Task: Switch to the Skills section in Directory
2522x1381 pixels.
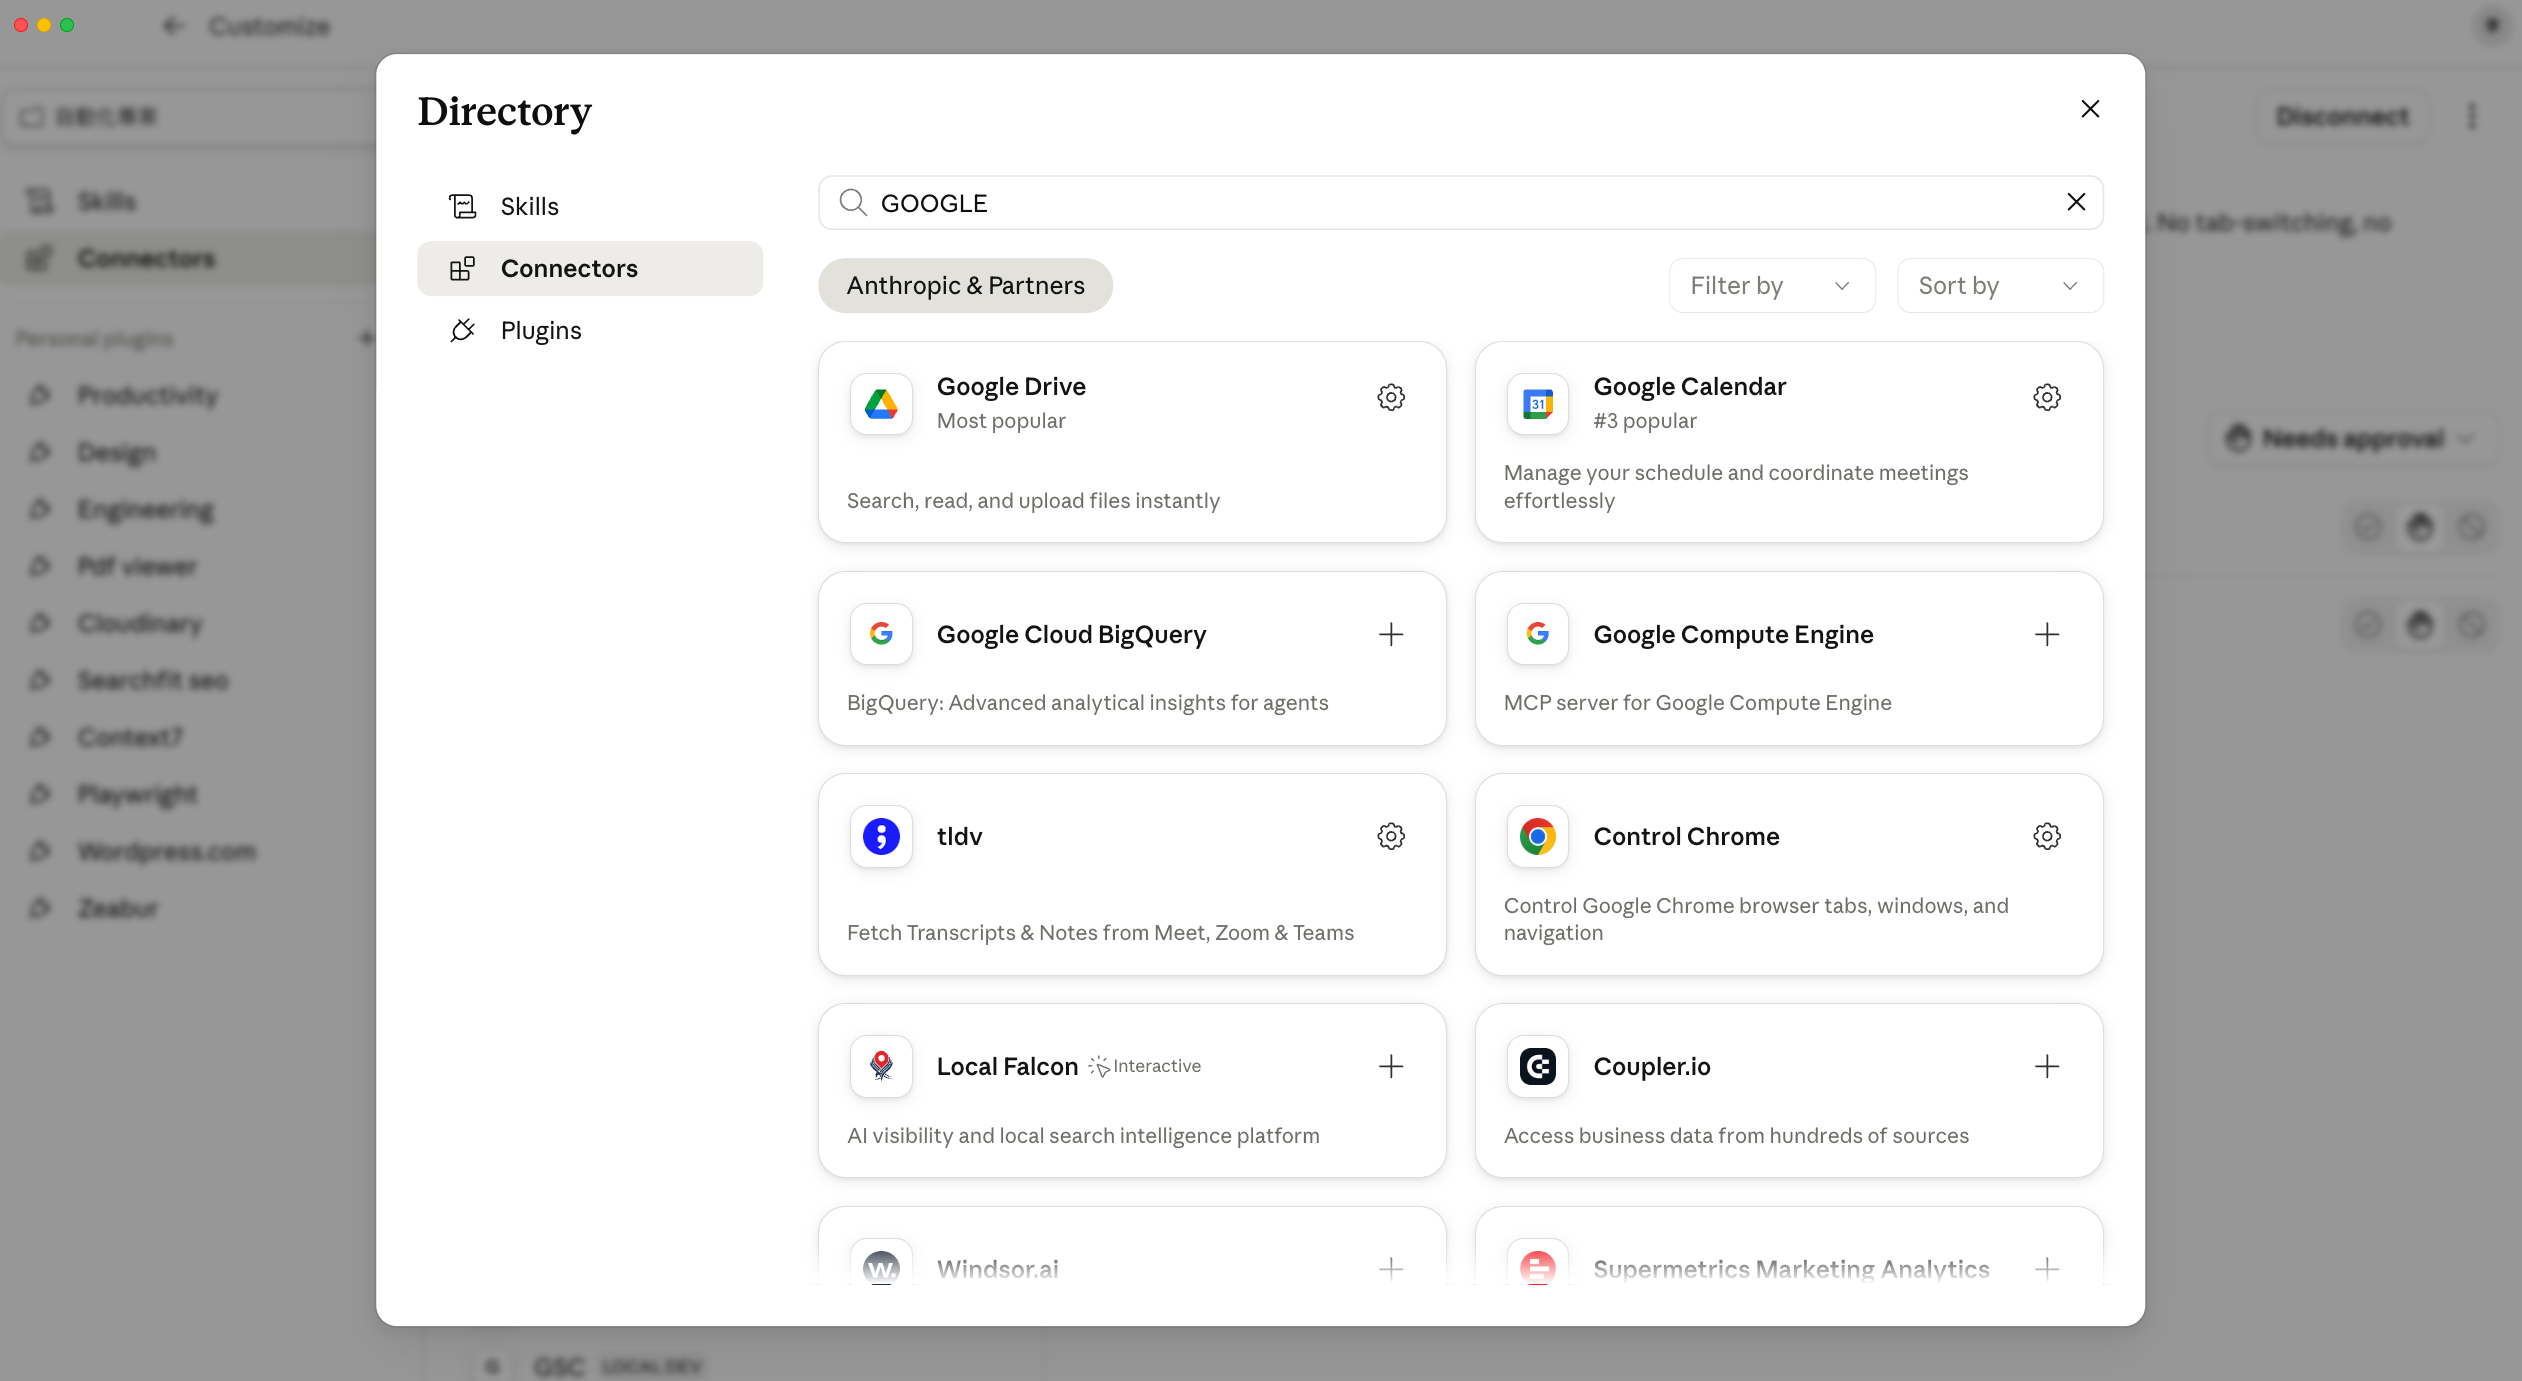Action: pyautogui.click(x=590, y=206)
